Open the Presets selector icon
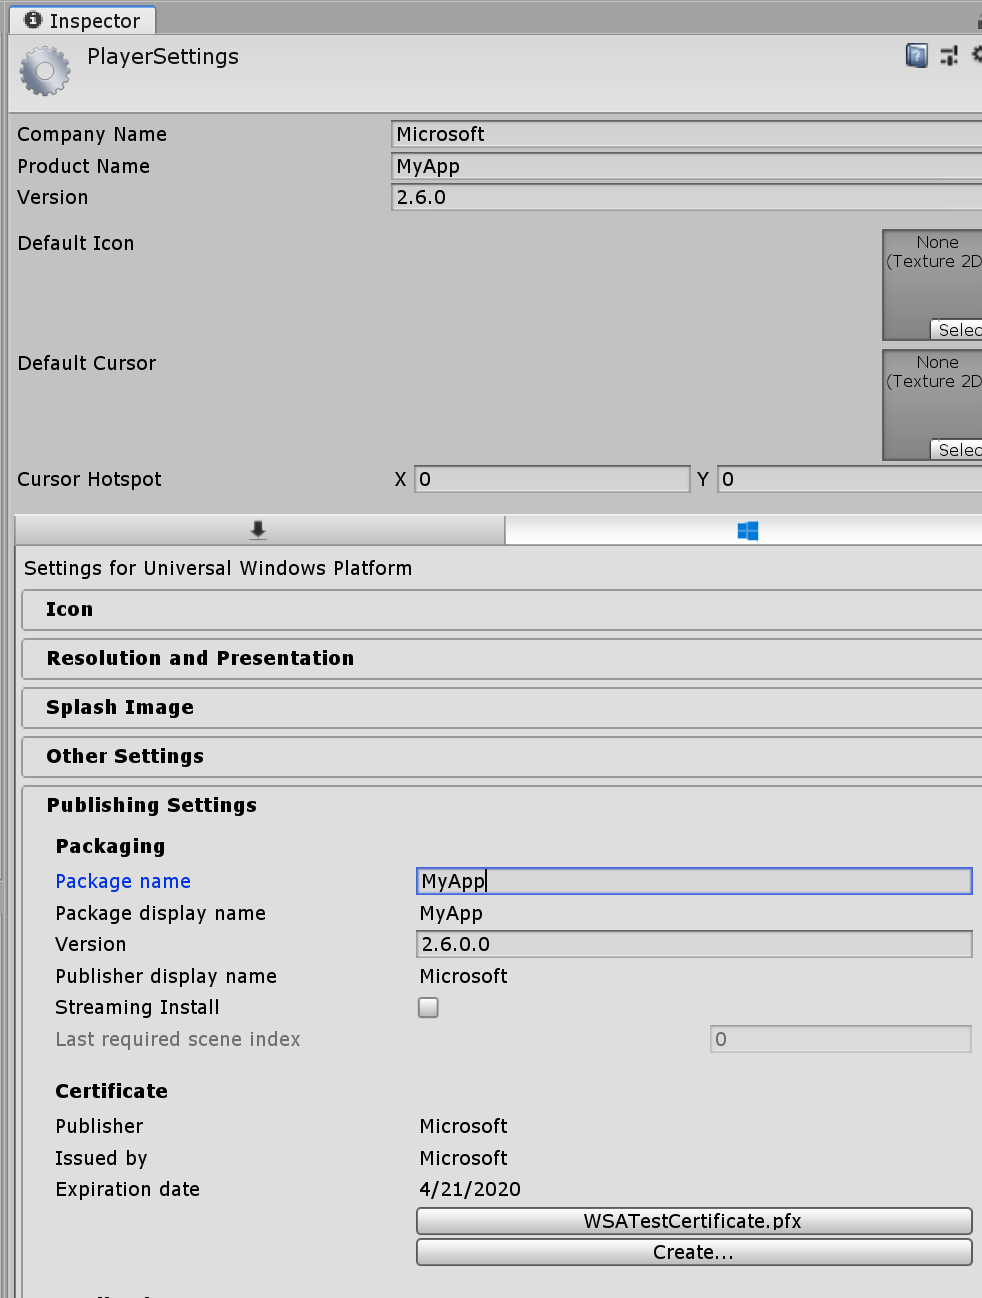Screen dimensions: 982x1298 tap(948, 55)
